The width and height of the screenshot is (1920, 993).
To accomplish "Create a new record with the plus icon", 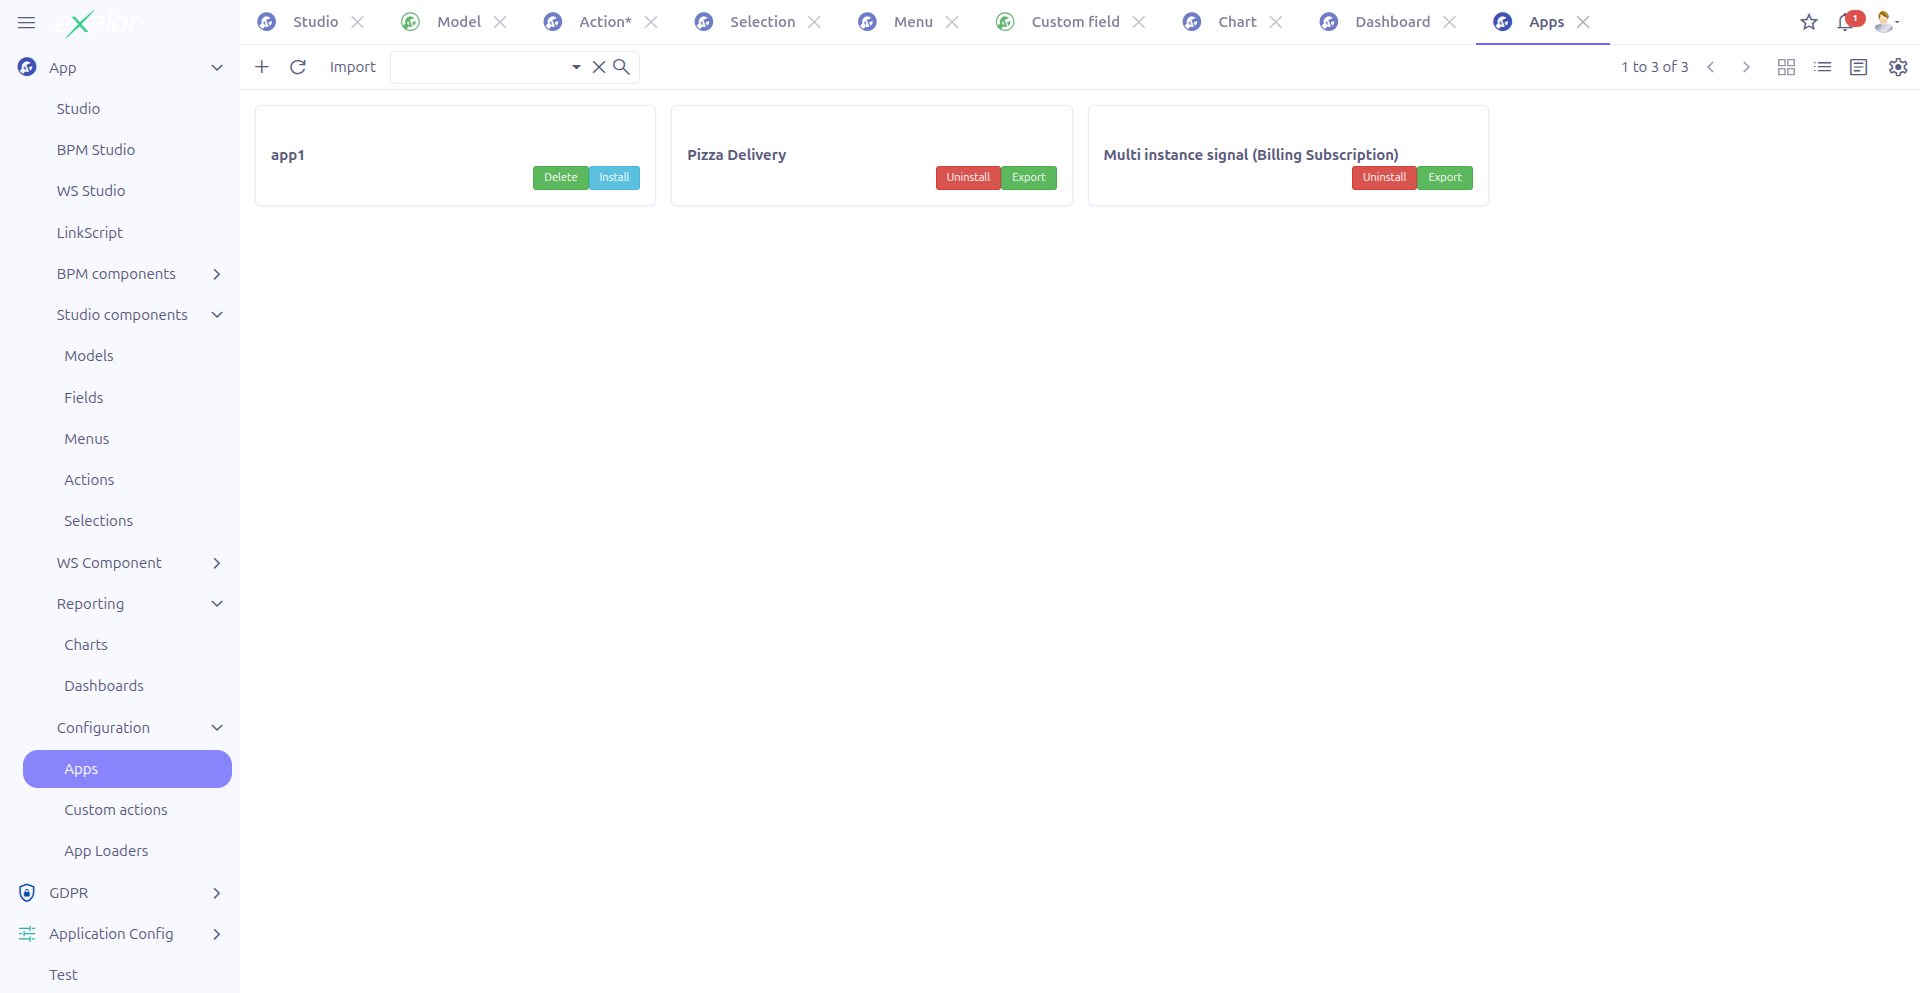I will [262, 67].
